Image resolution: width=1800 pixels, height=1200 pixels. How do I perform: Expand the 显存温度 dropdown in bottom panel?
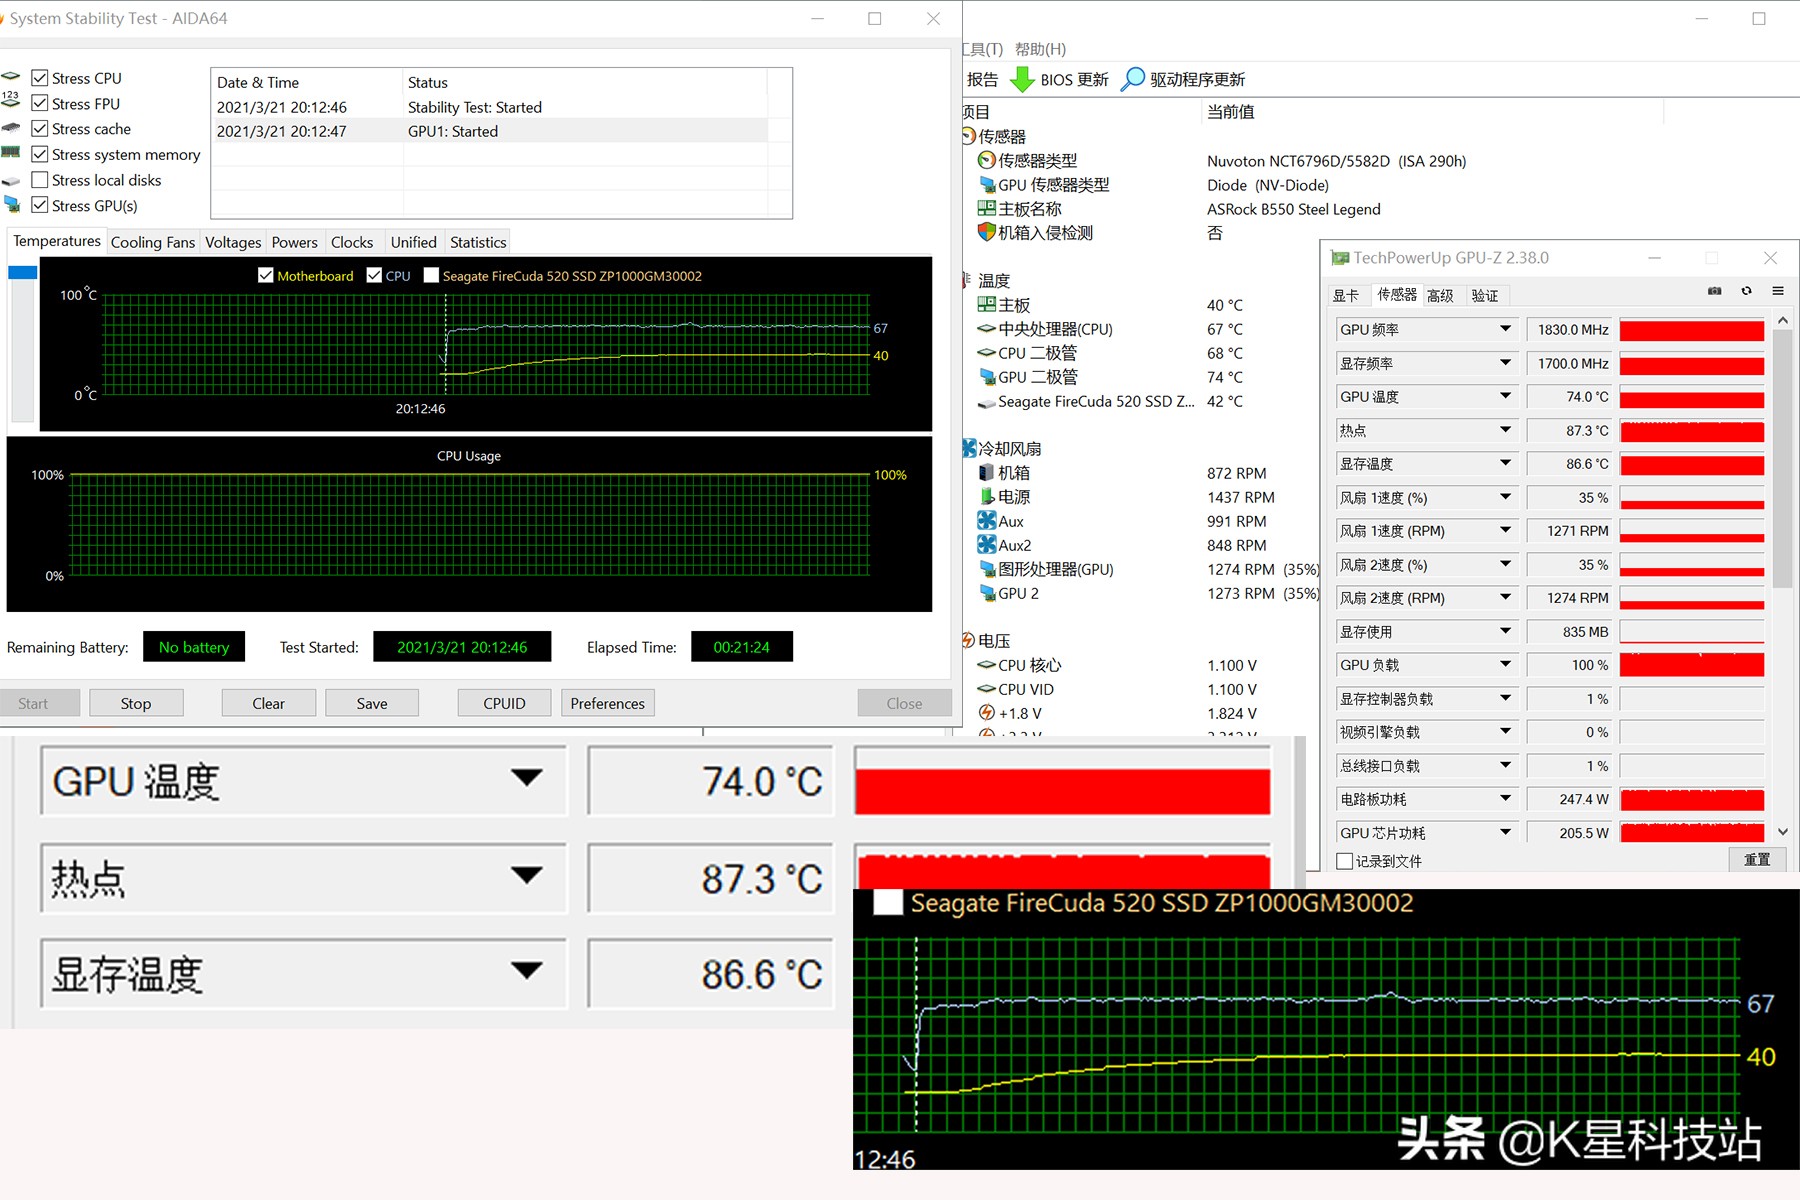point(527,973)
